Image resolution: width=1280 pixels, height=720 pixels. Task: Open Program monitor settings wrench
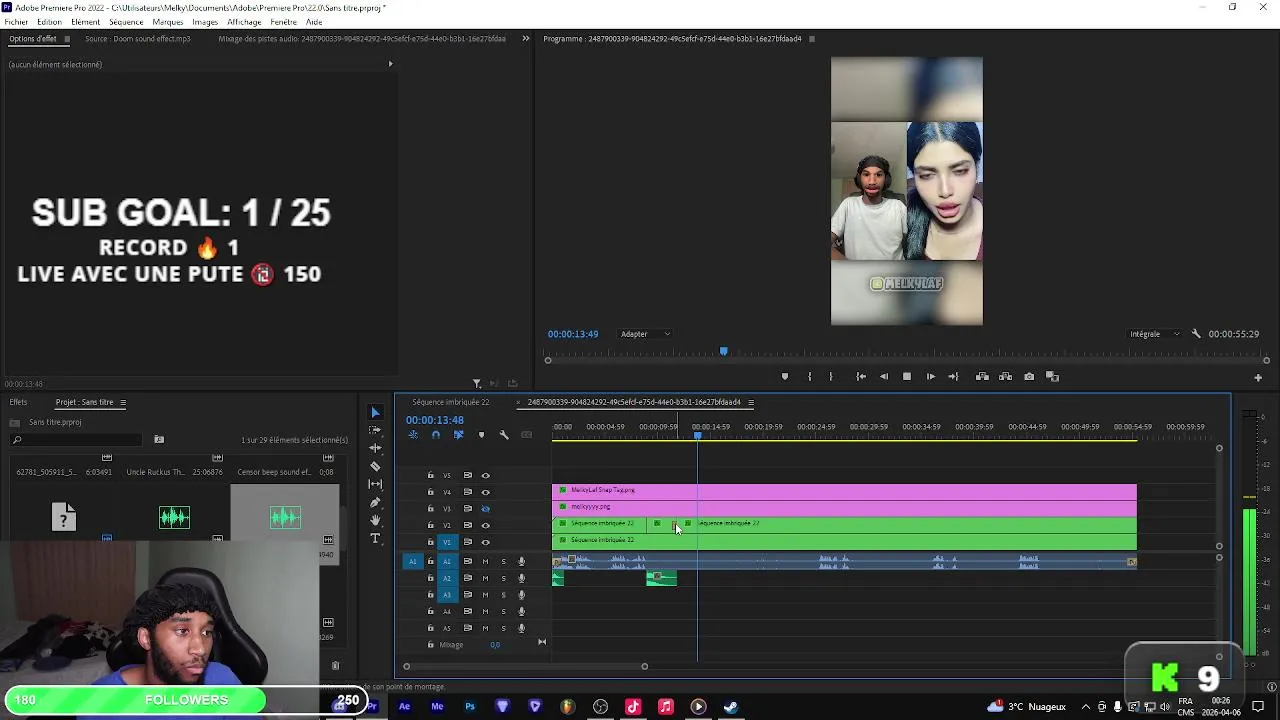point(1196,334)
